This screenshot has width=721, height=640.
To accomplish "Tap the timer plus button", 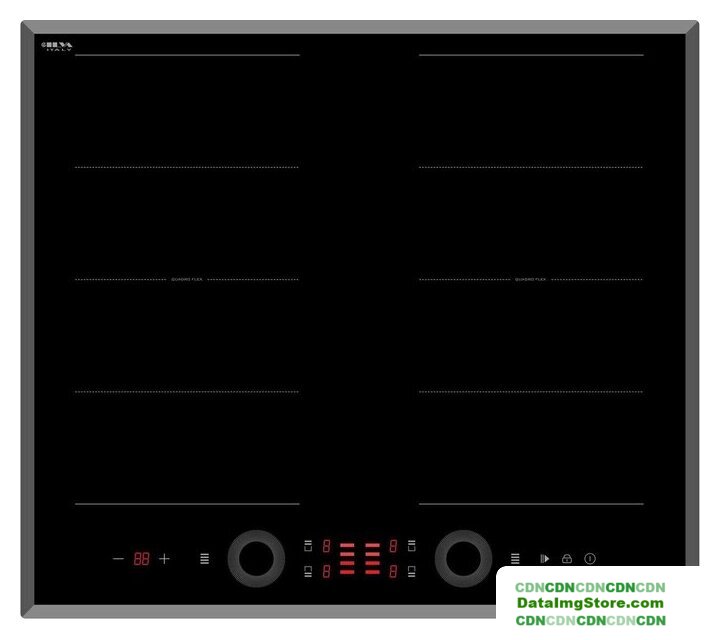I will click(165, 559).
